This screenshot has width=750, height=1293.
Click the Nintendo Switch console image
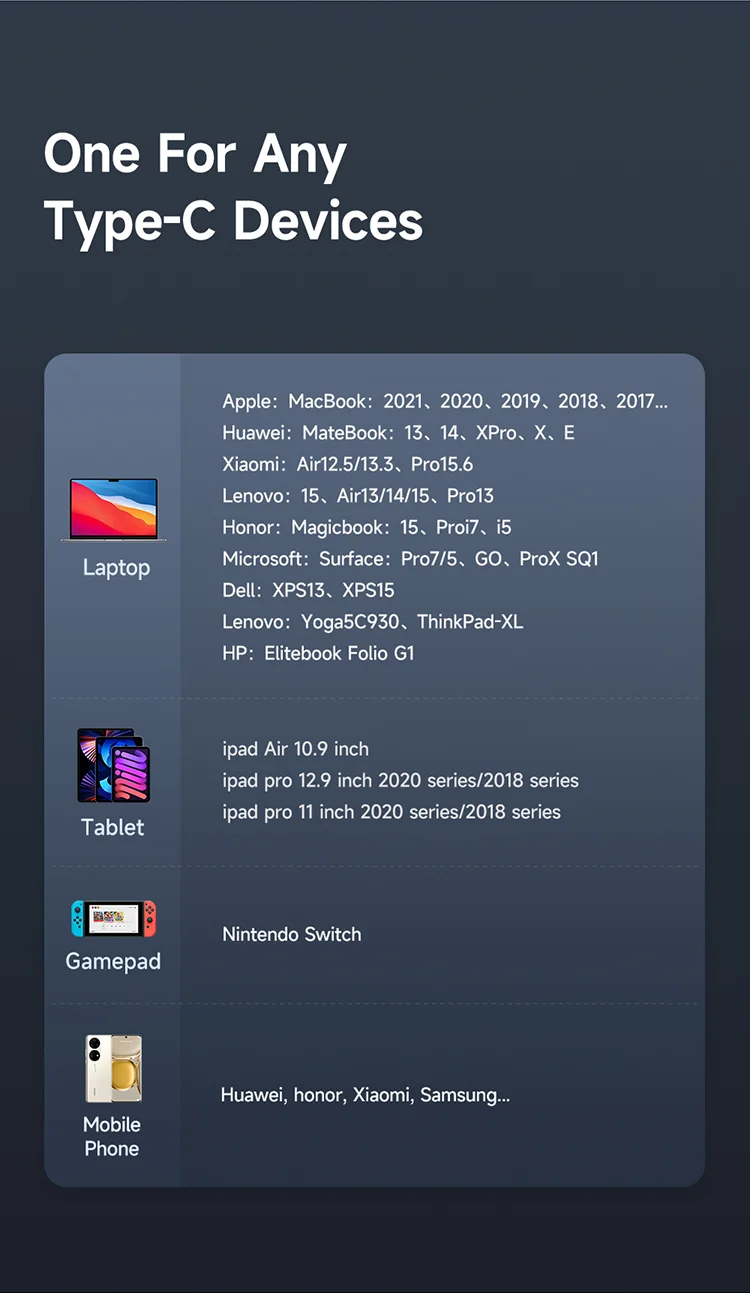click(113, 918)
